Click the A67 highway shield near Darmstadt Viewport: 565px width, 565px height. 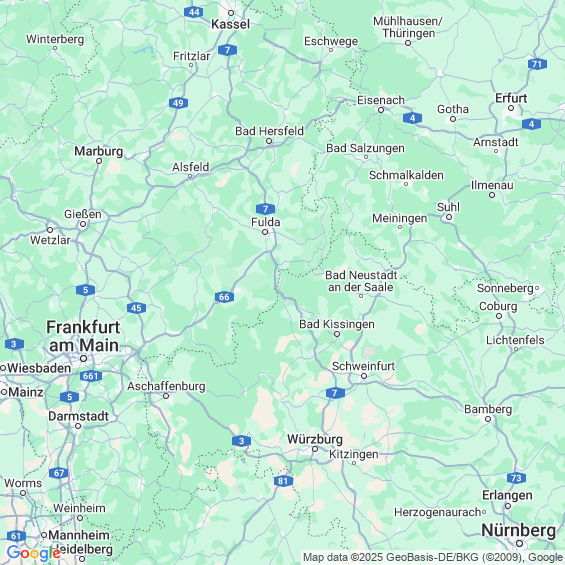tap(59, 473)
